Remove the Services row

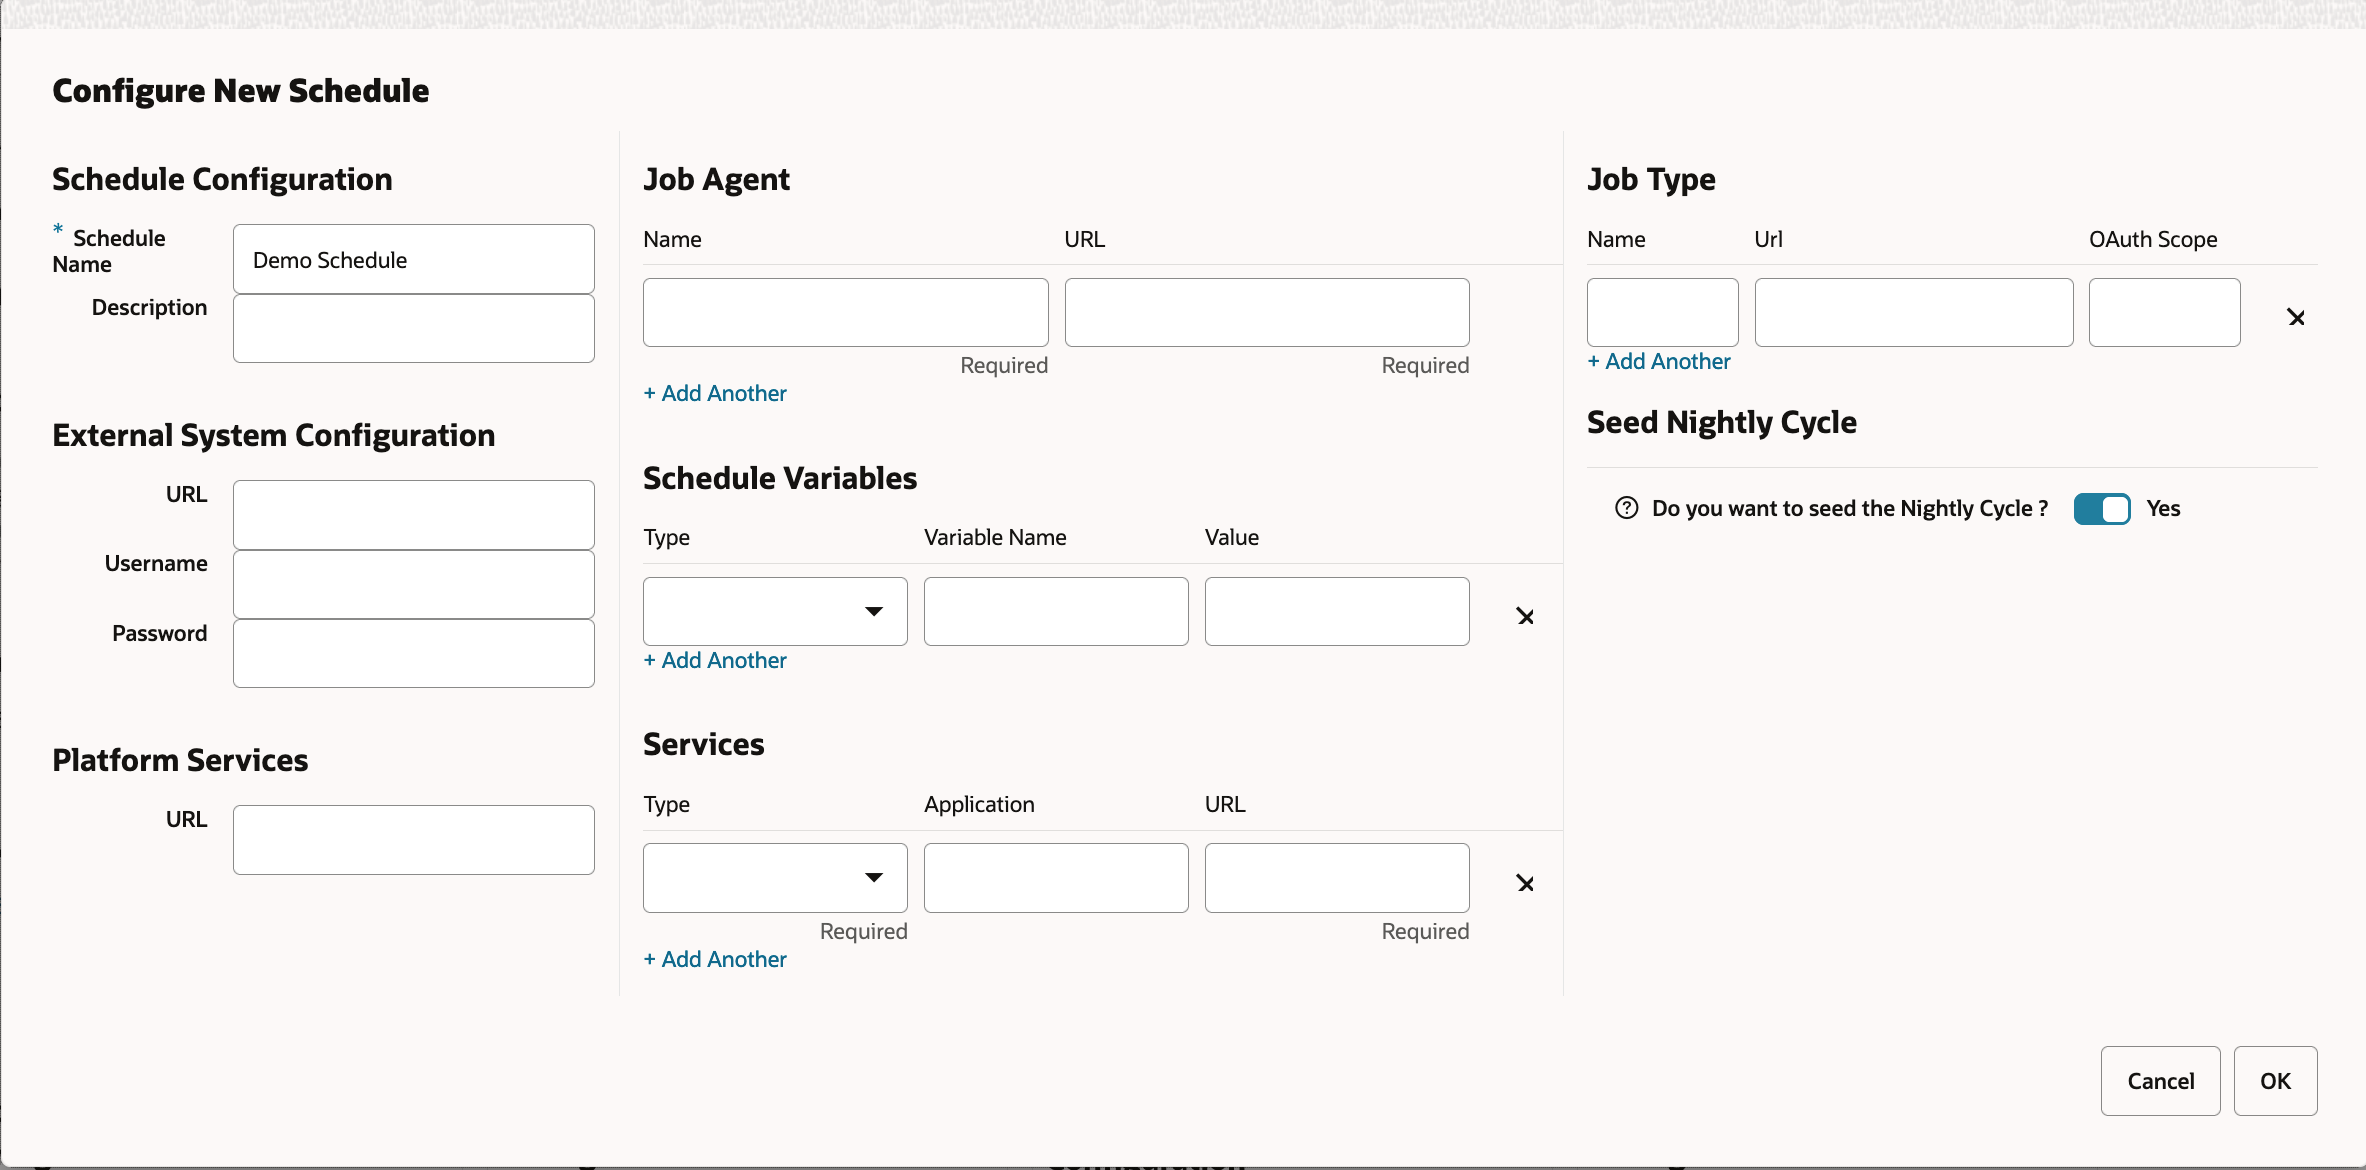[1525, 883]
